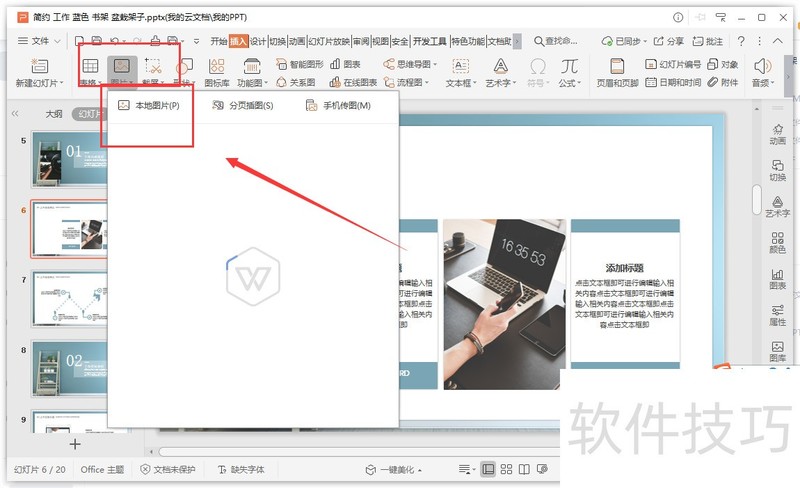Viewport: 800px width, 488px height.
Task: Insert Slide Number (幻灯片编号)
Action: 673,64
